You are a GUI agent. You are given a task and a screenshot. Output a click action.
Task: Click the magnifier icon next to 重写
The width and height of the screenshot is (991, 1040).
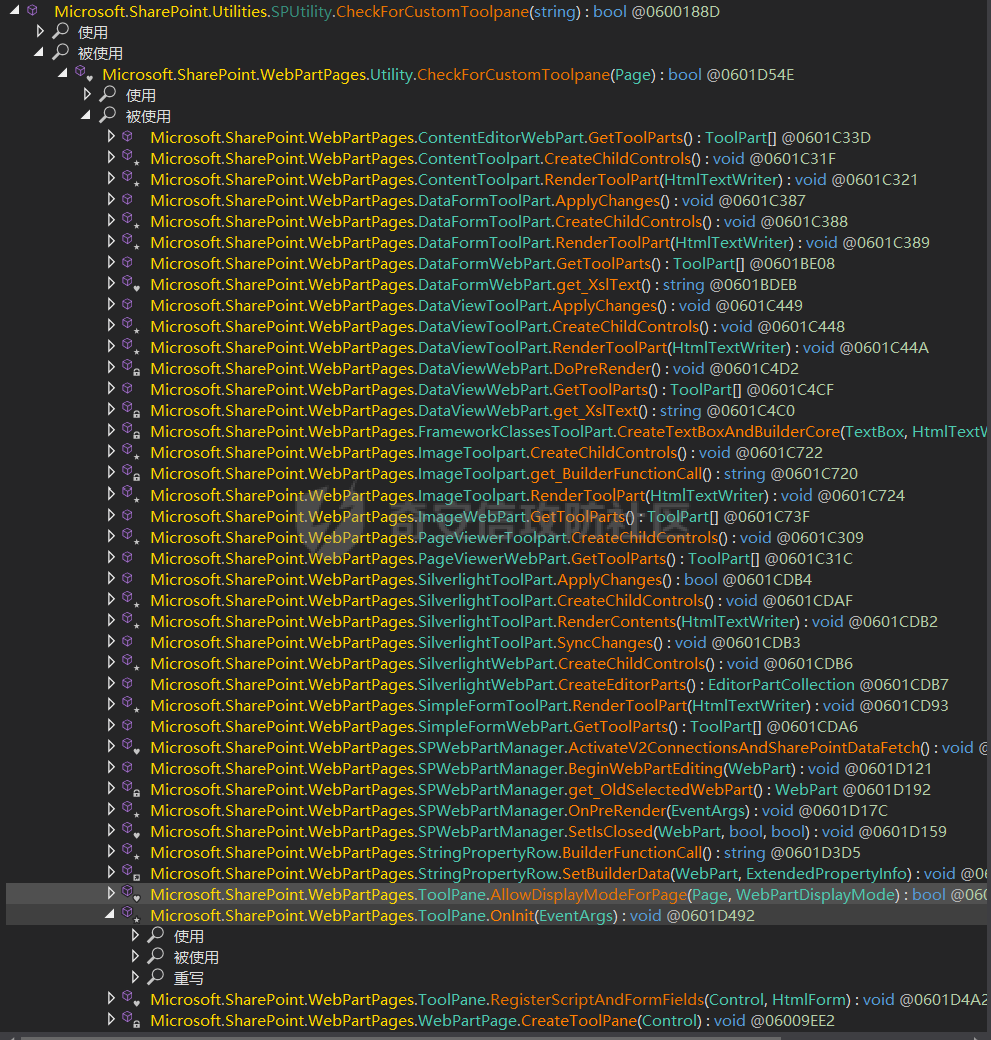tap(156, 977)
